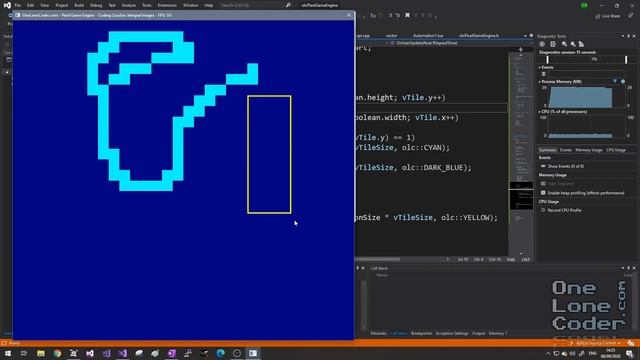The width and height of the screenshot is (640, 360).
Task: Click the feedback icon beside Live Share
Action: pos(631,16)
